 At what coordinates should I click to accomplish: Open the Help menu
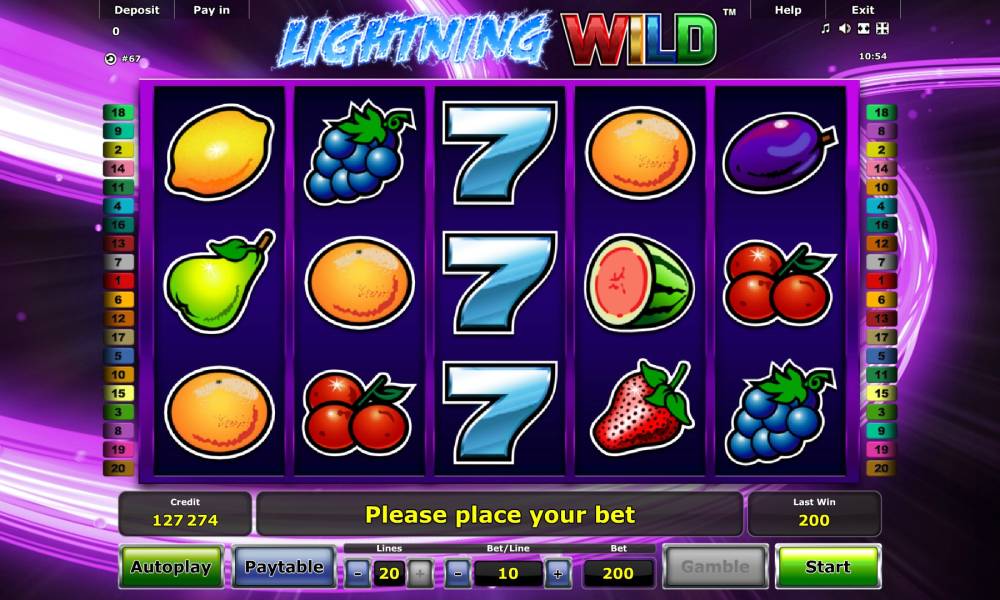point(788,10)
